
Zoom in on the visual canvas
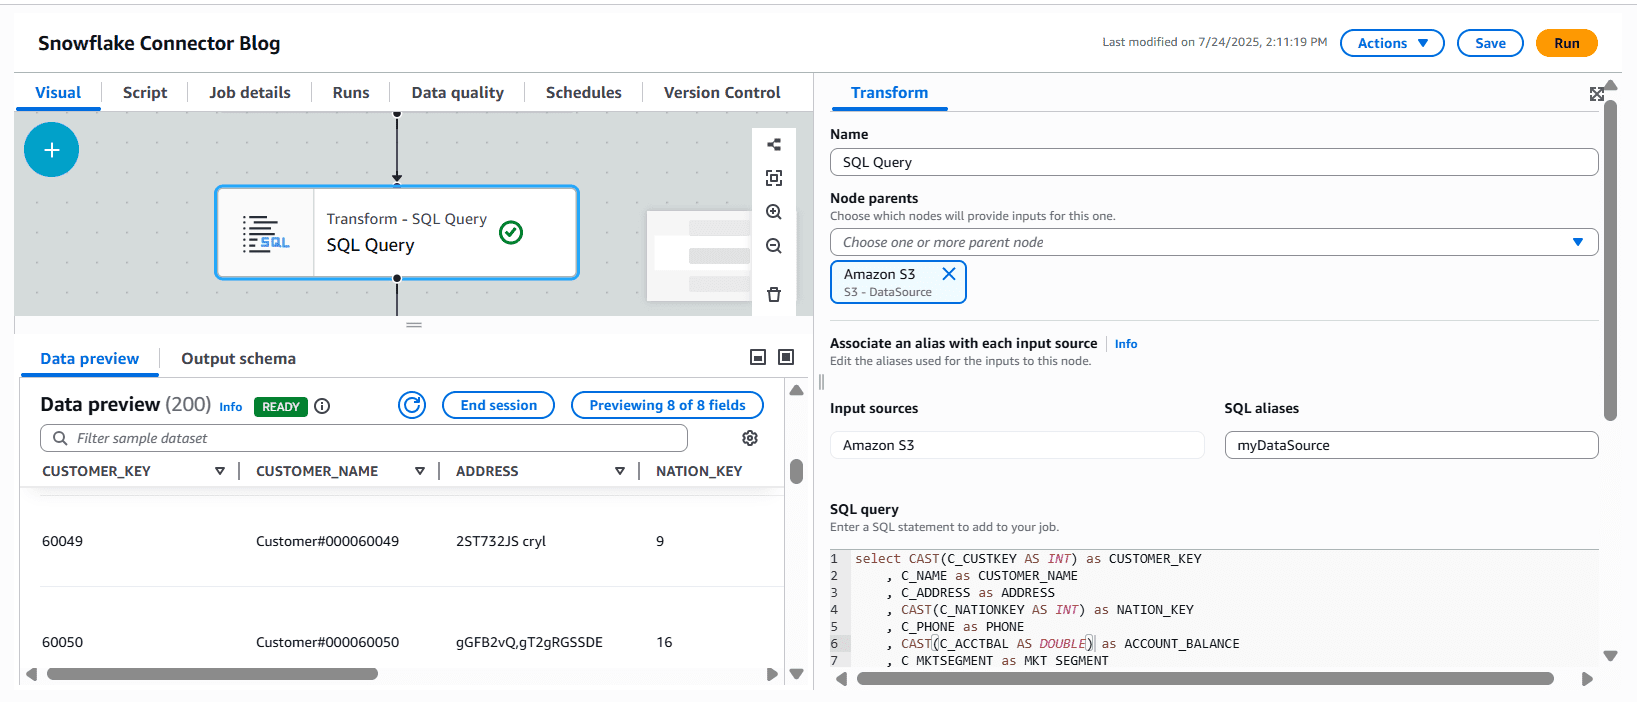(773, 212)
